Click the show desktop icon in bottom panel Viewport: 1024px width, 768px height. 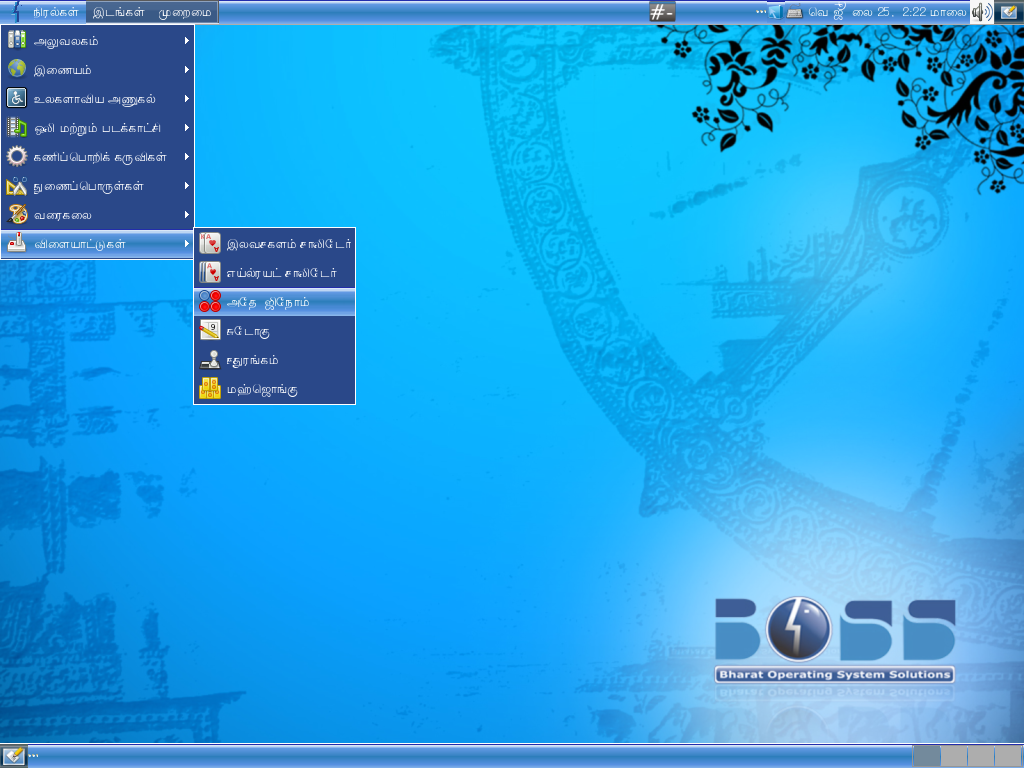tap(14, 756)
